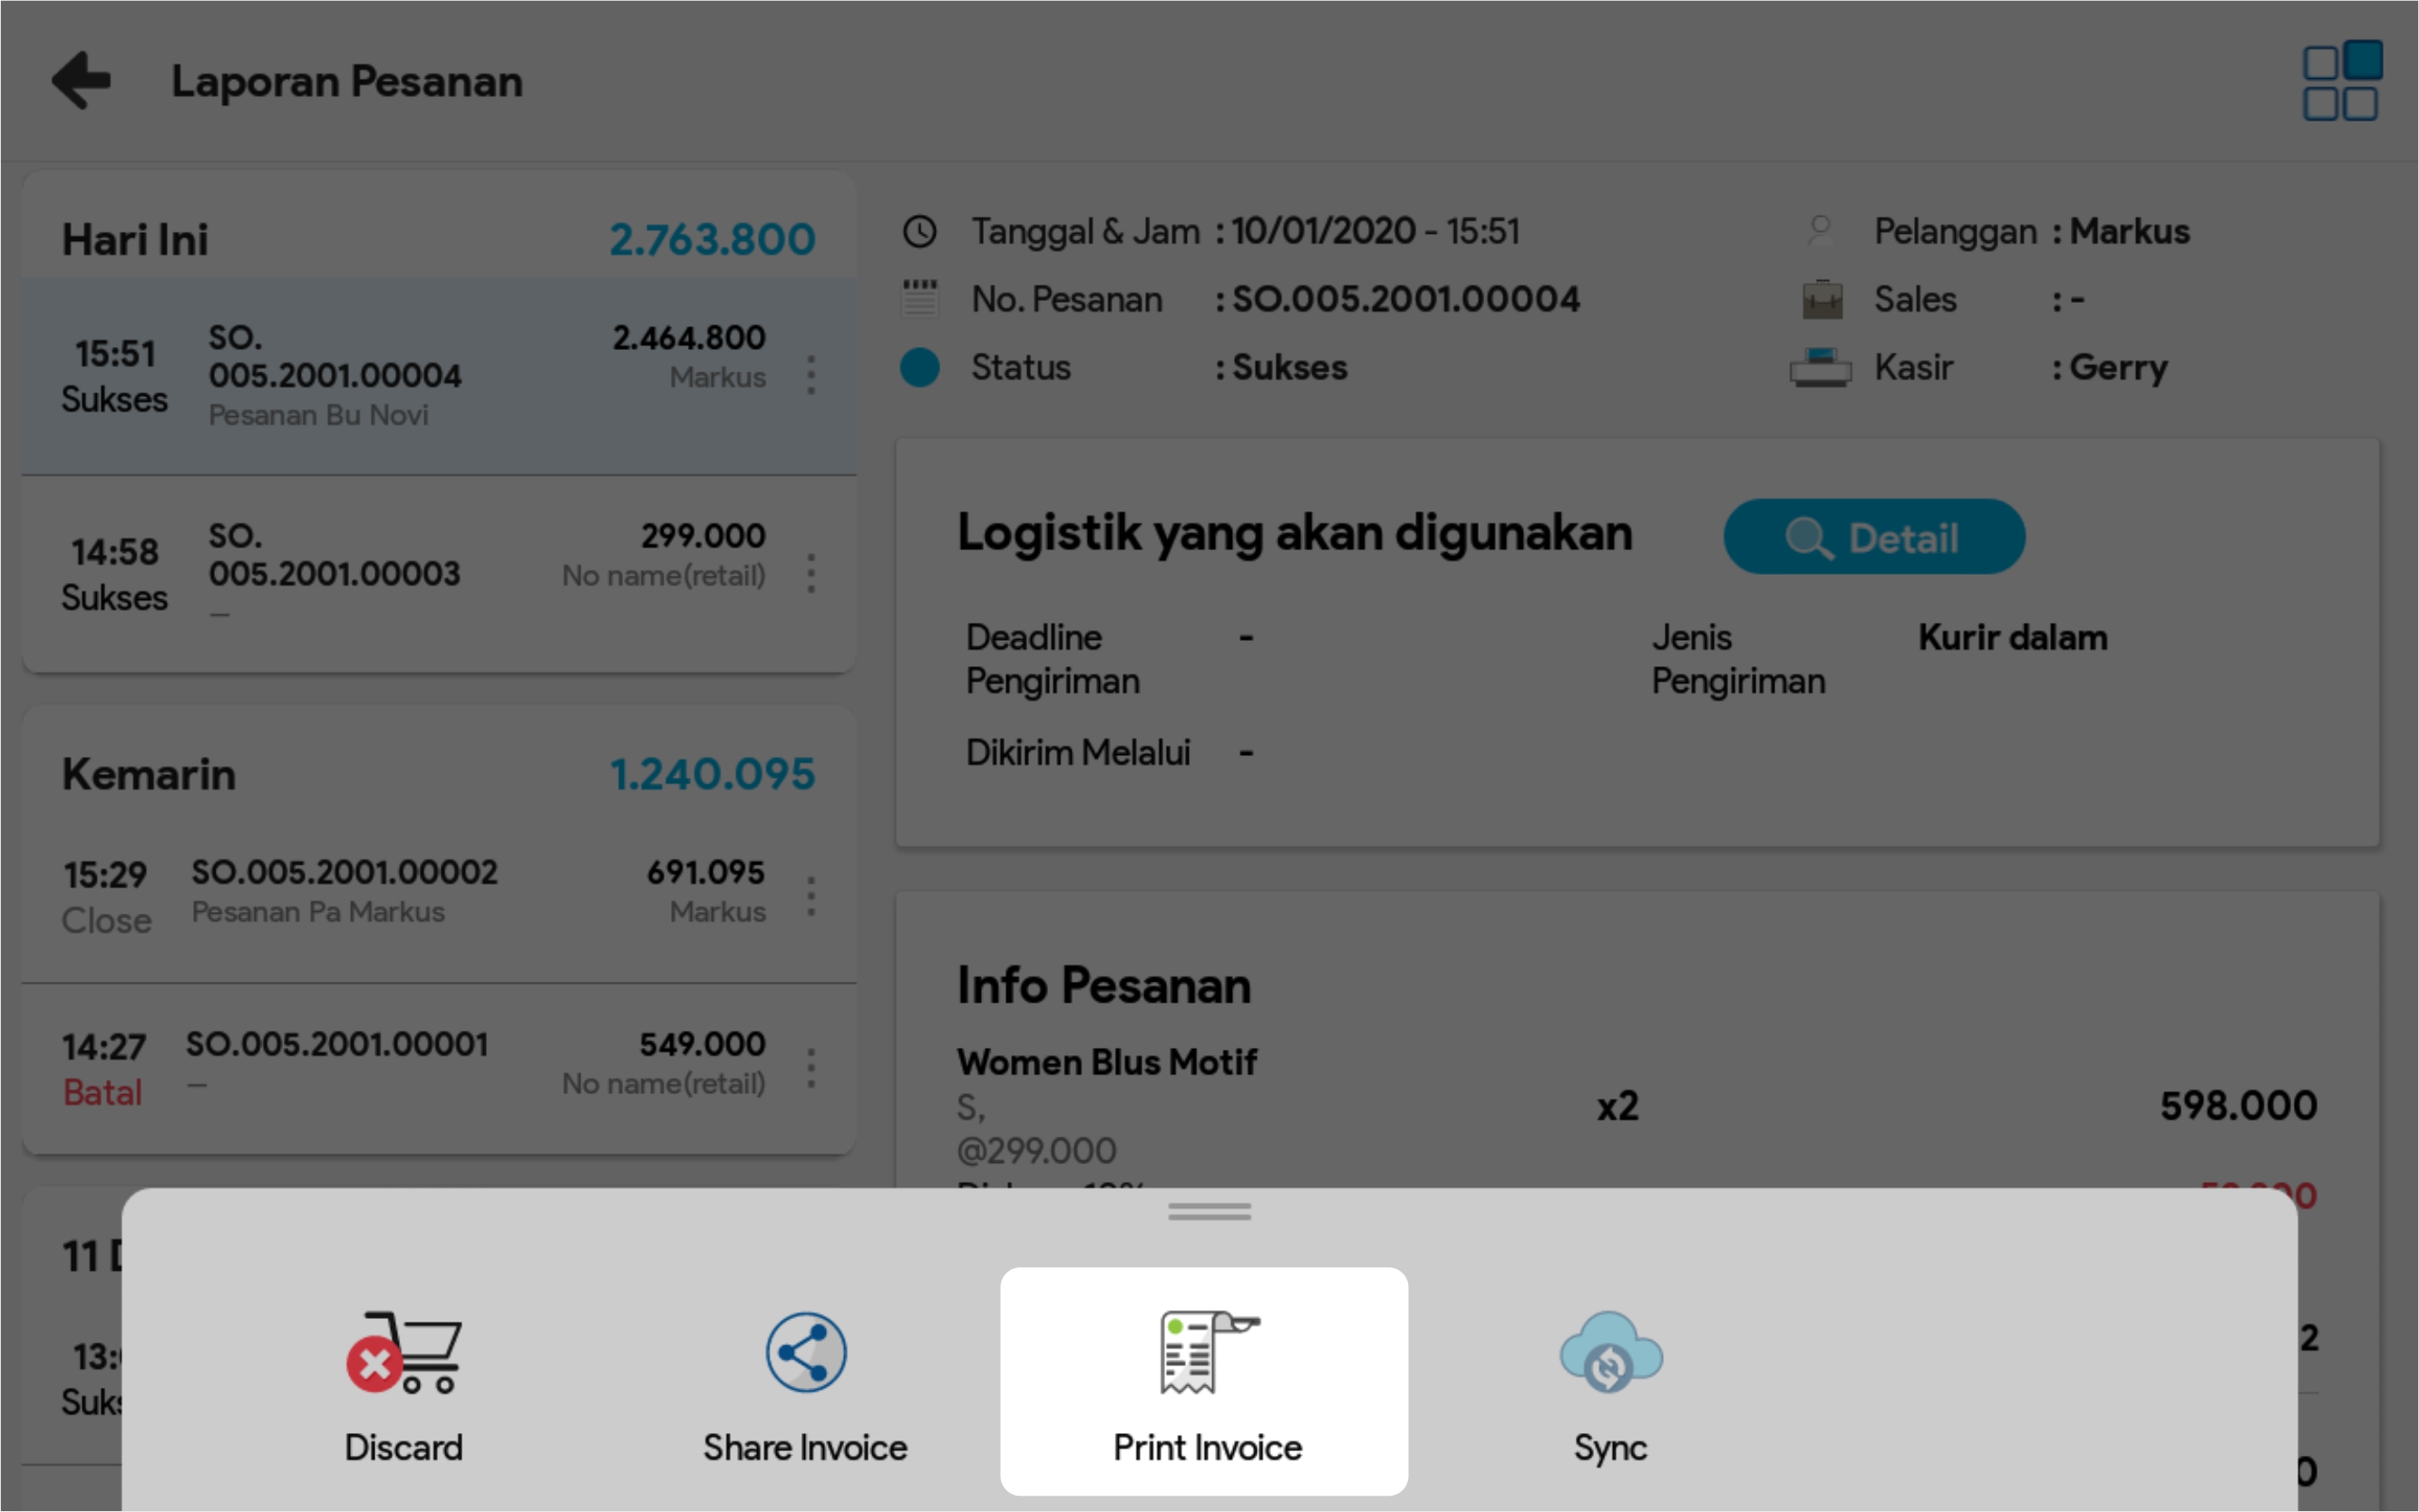
Task: Click the back arrow icon
Action: coord(82,80)
